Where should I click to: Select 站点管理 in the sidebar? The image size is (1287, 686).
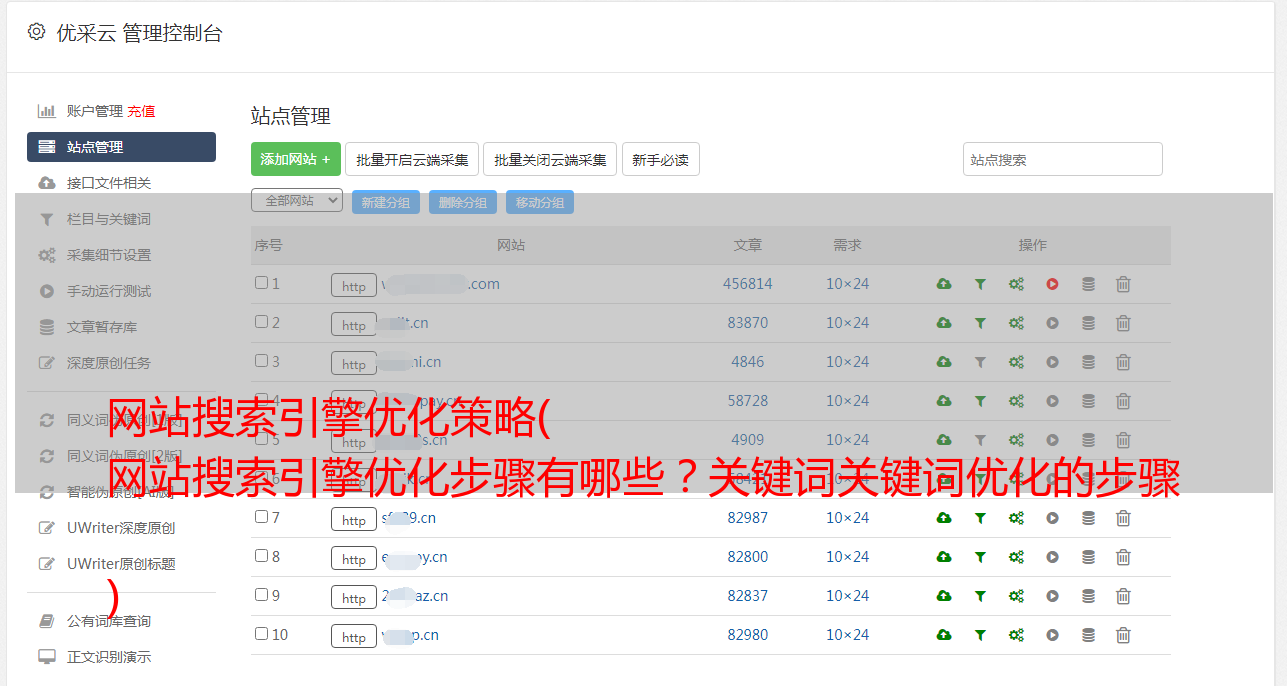[121, 147]
